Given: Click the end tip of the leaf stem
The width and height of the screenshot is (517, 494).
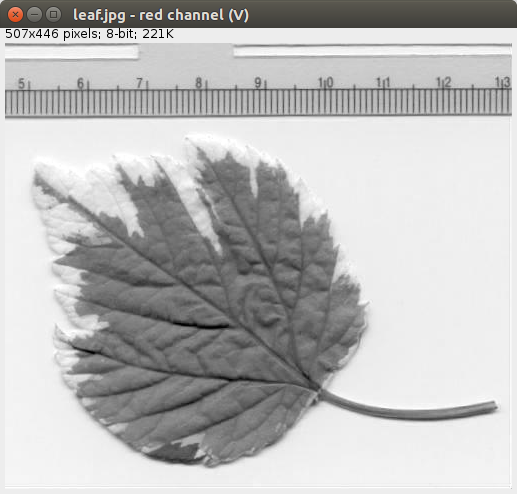Looking at the screenshot, I should click(495, 406).
